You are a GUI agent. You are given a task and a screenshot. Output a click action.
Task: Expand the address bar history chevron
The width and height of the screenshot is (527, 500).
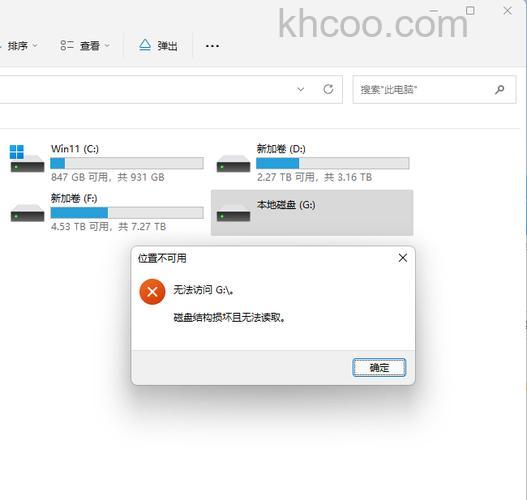(x=300, y=89)
